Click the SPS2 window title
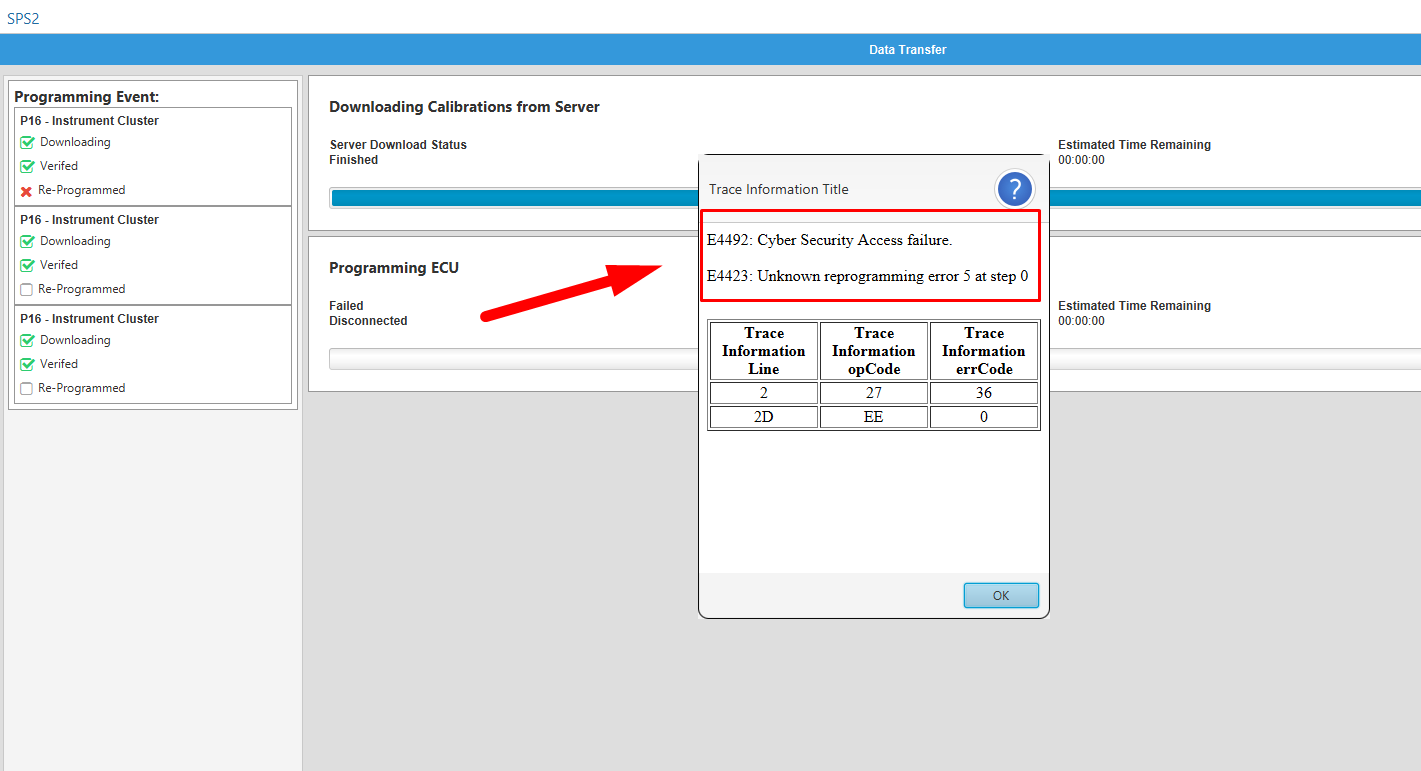Viewport: 1421px width, 771px height. point(23,18)
